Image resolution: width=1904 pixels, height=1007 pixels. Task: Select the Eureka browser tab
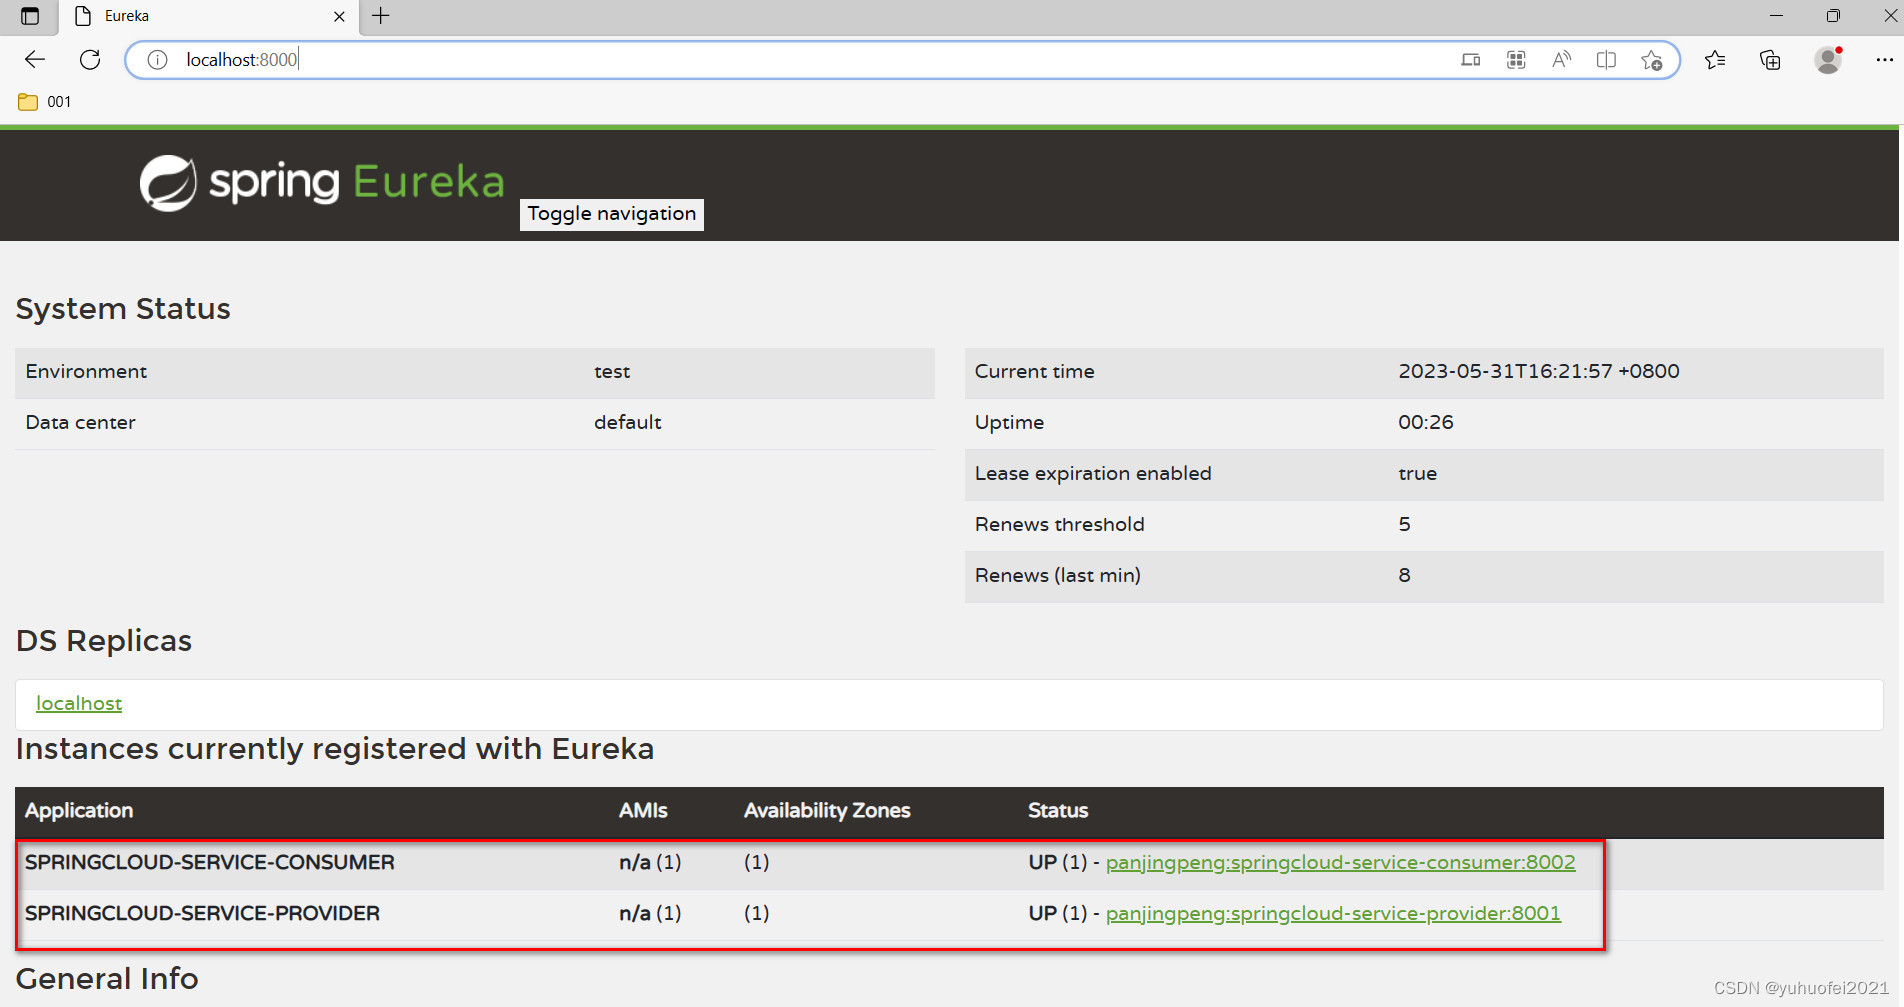209,16
